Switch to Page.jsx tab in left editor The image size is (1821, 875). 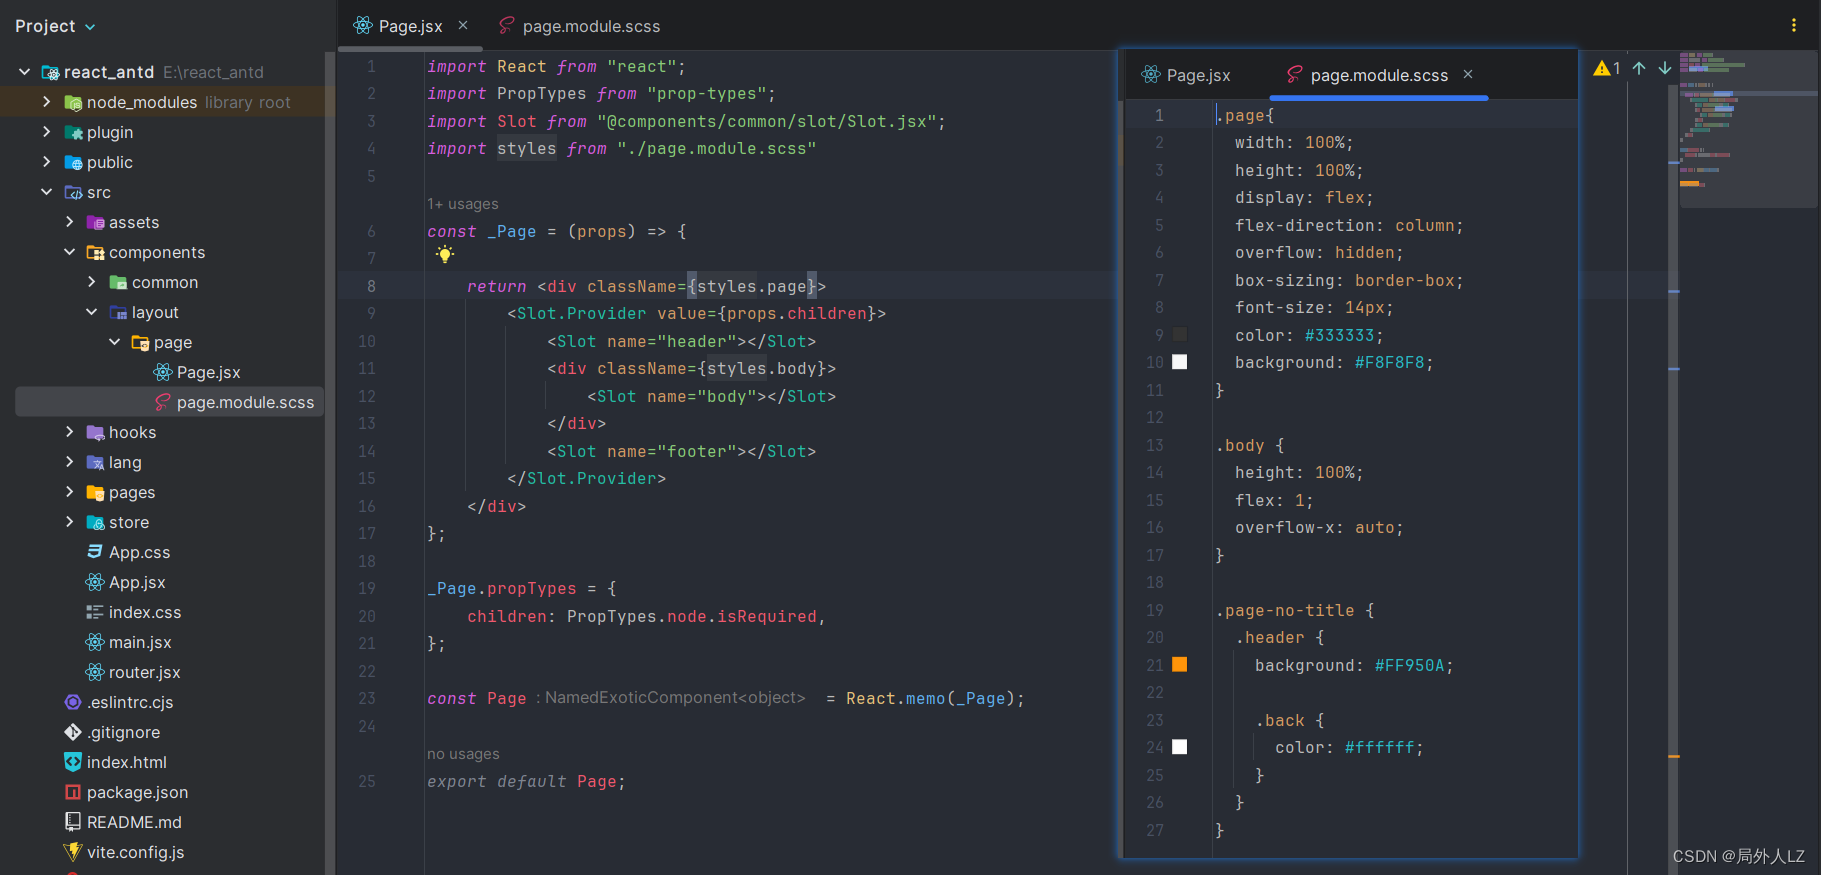point(410,26)
